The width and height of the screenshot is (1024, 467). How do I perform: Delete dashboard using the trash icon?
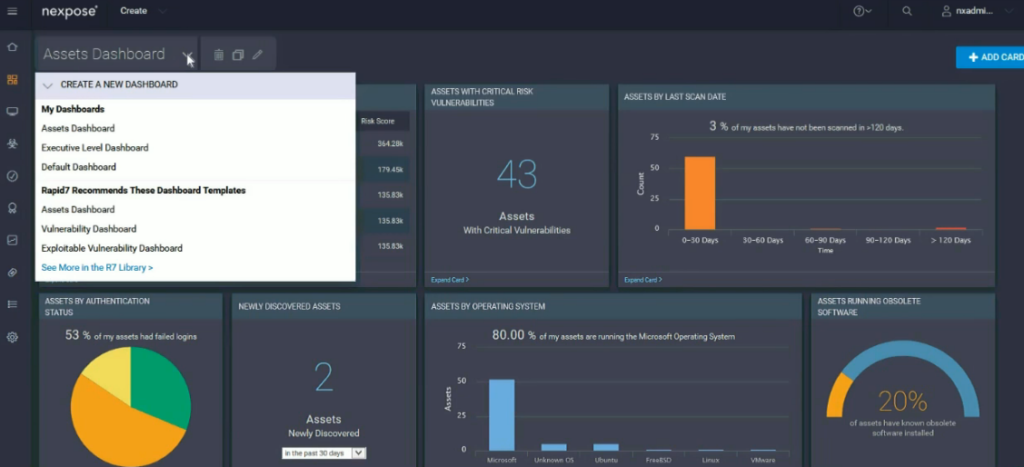[x=219, y=55]
